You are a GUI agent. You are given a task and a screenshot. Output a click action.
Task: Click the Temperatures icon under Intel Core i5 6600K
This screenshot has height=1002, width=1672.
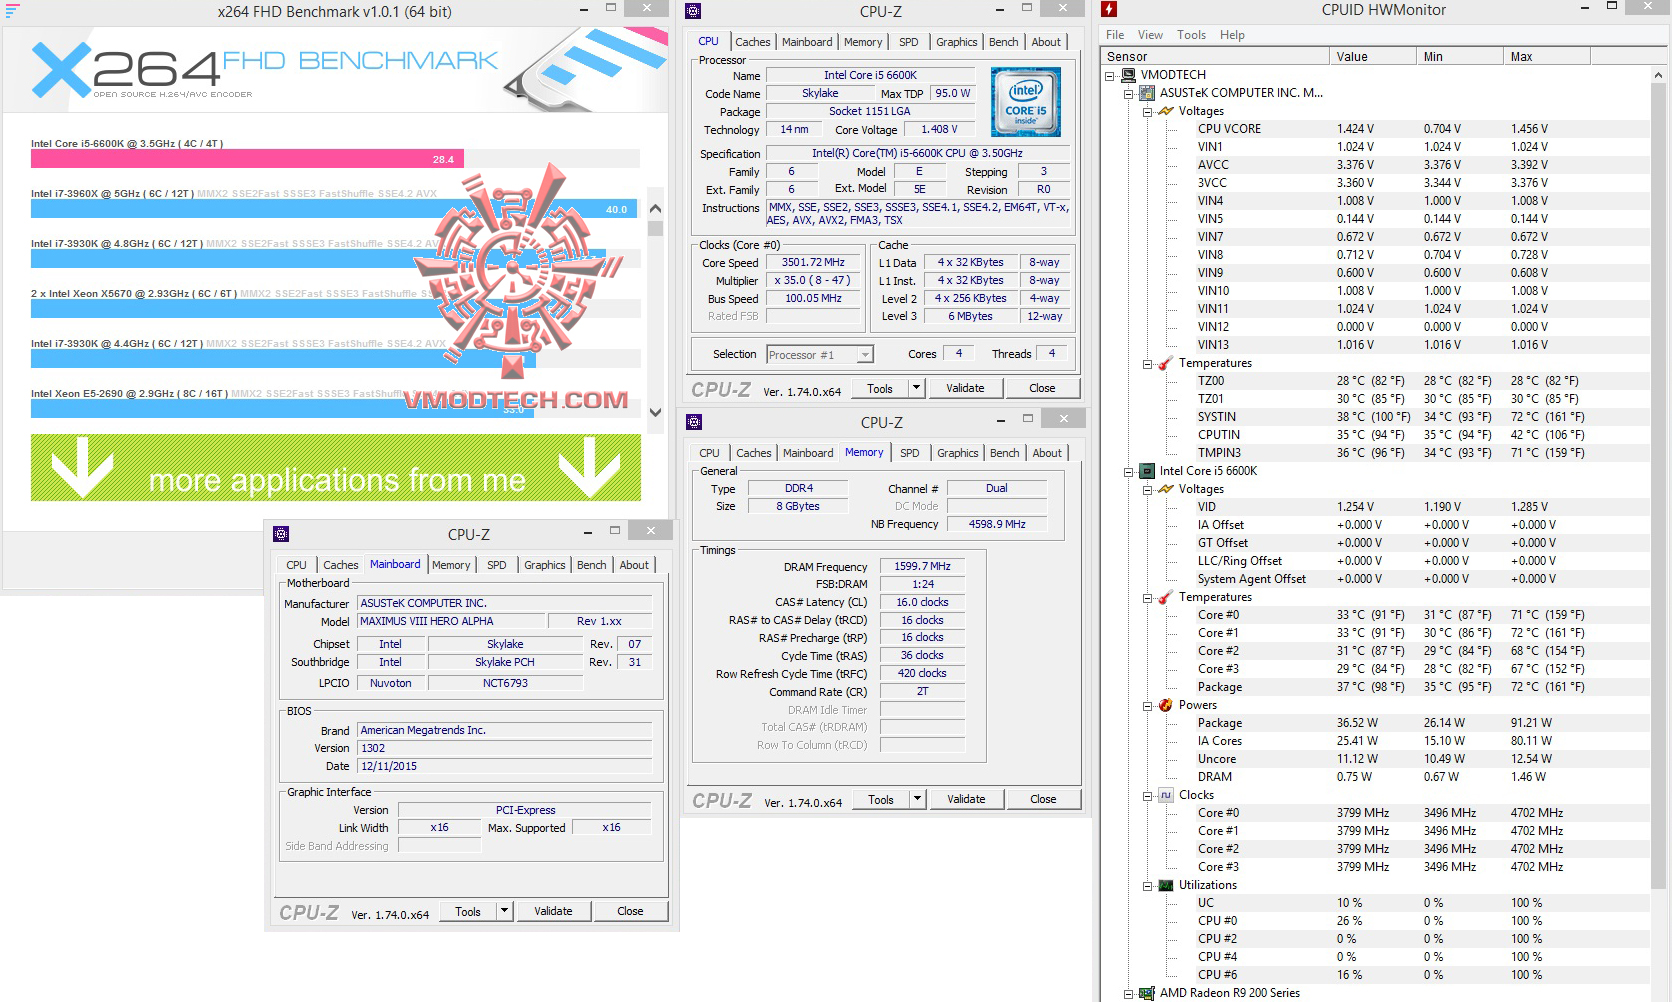[1166, 597]
